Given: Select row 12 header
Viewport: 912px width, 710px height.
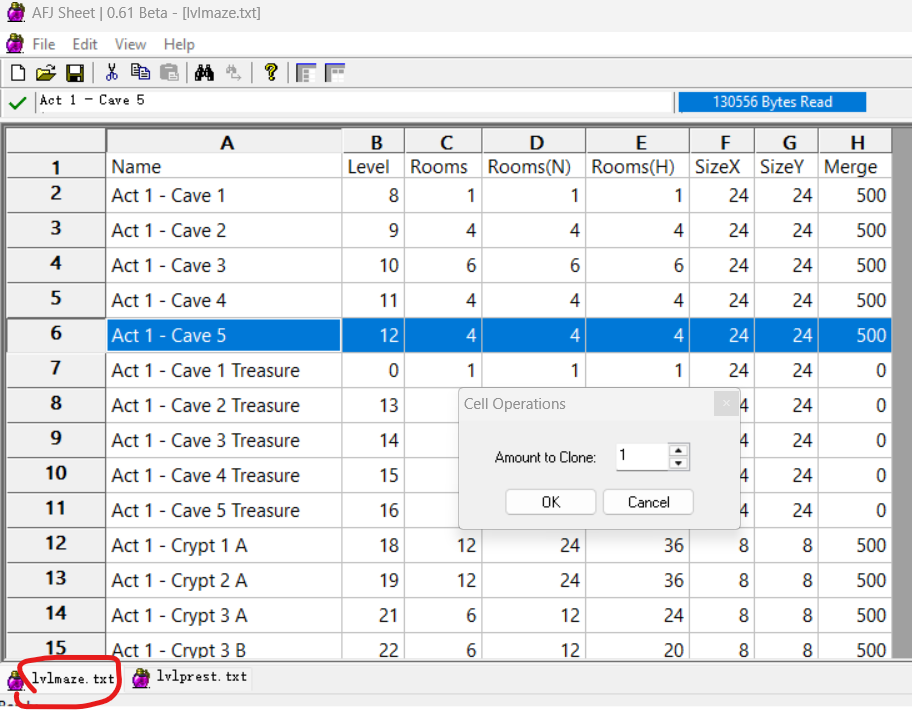Looking at the screenshot, I should coord(56,544).
